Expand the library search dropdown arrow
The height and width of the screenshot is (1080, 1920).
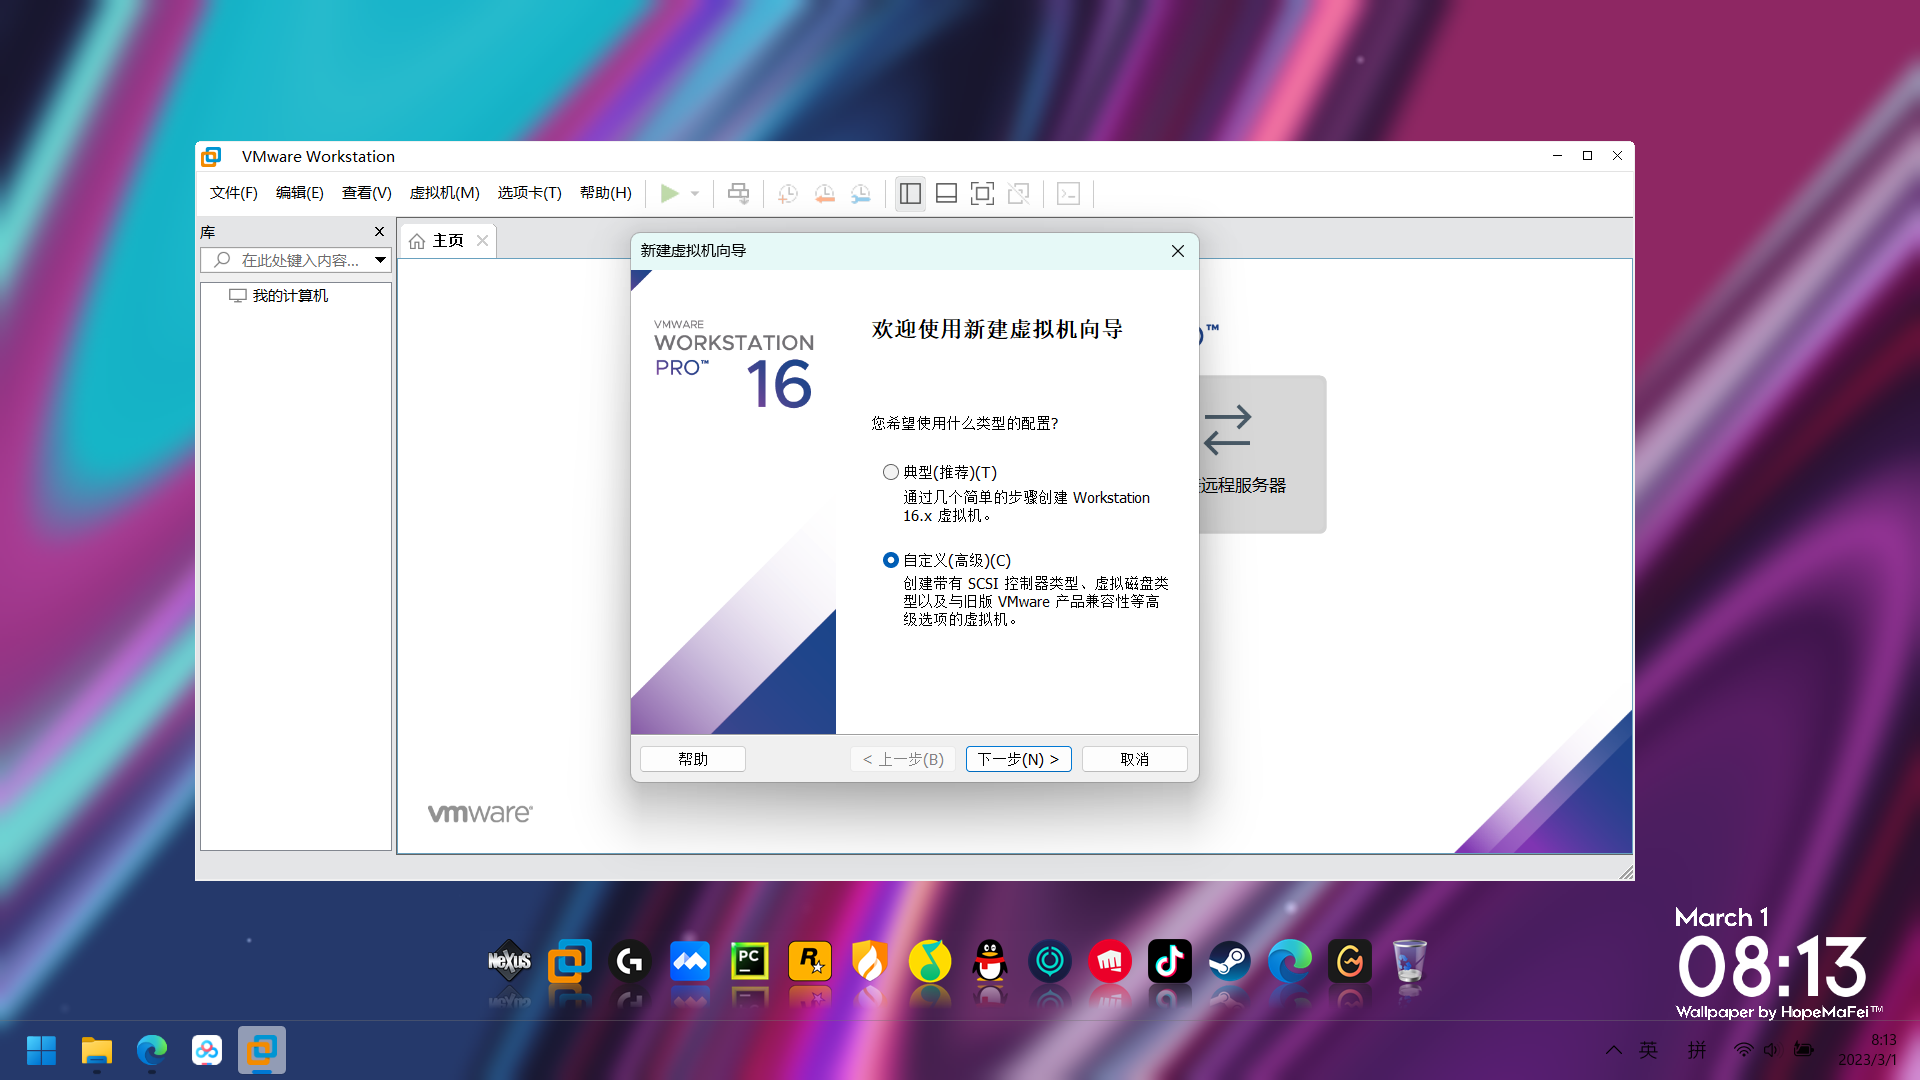[380, 260]
